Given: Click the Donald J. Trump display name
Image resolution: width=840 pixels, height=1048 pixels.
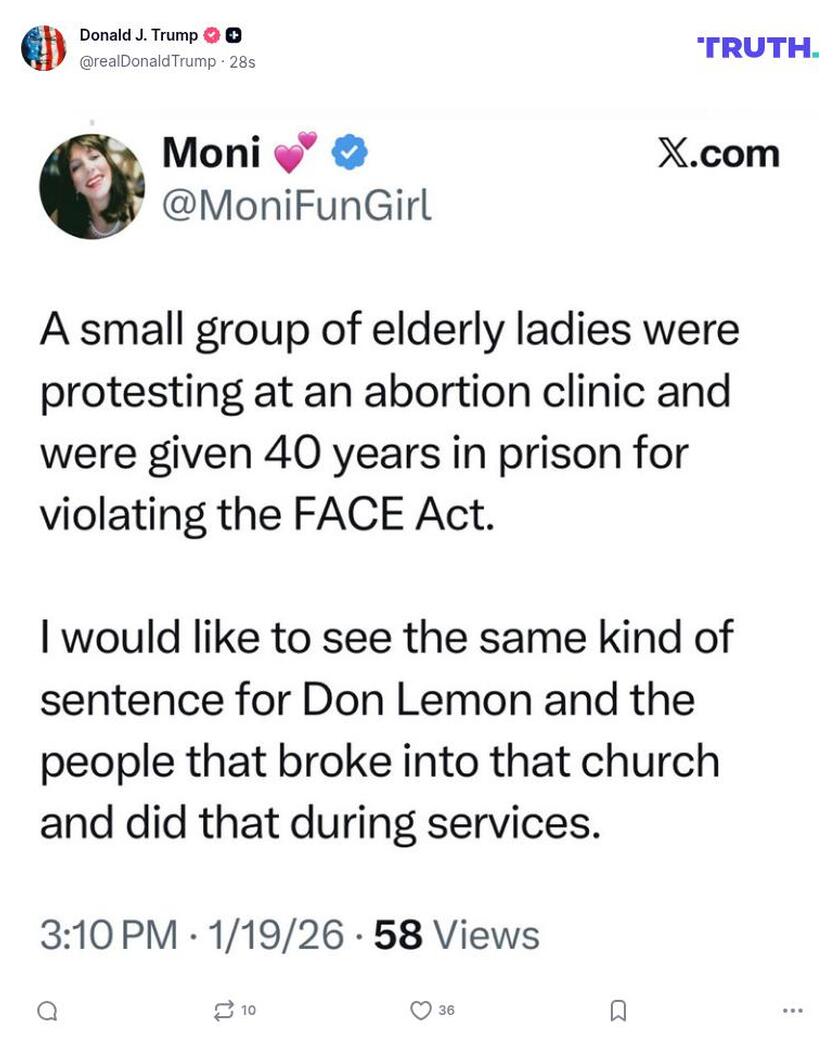Looking at the screenshot, I should [138, 36].
